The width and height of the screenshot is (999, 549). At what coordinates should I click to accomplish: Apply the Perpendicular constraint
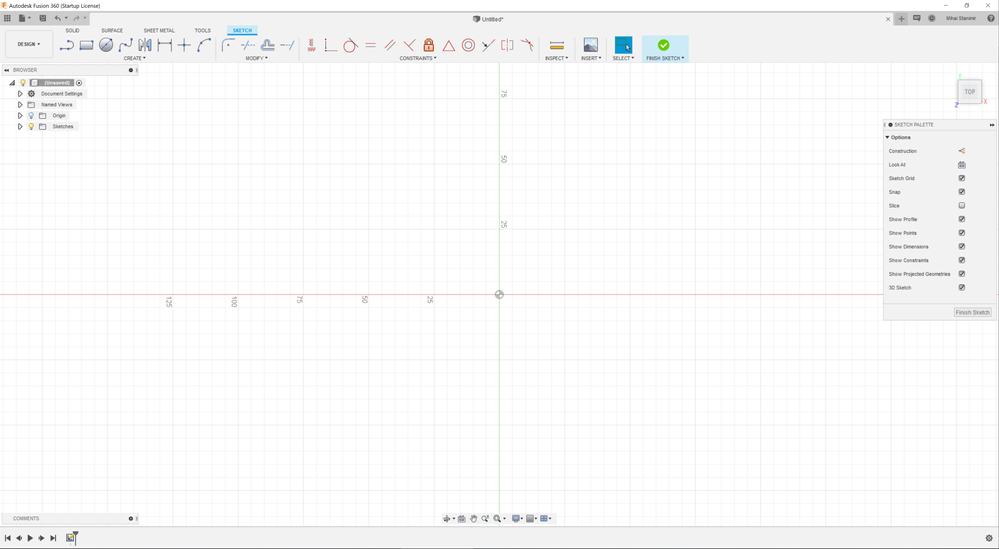tap(409, 45)
